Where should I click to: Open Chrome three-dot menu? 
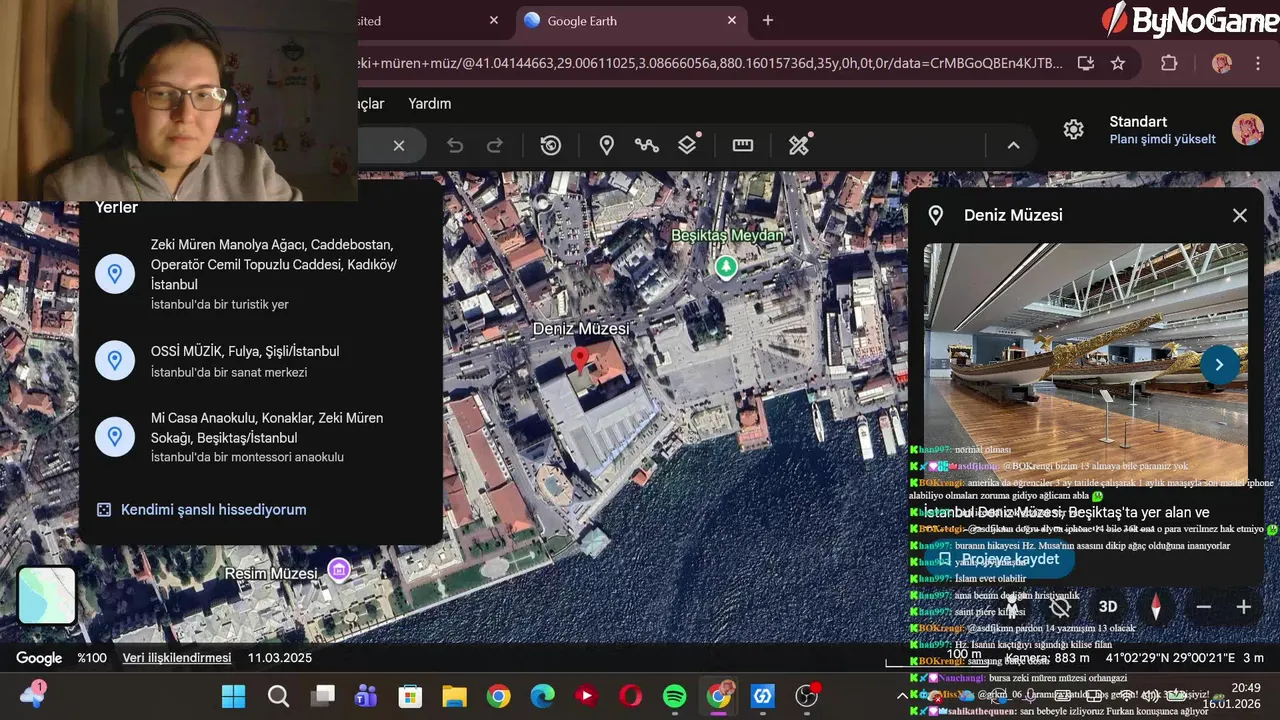tap(1258, 64)
